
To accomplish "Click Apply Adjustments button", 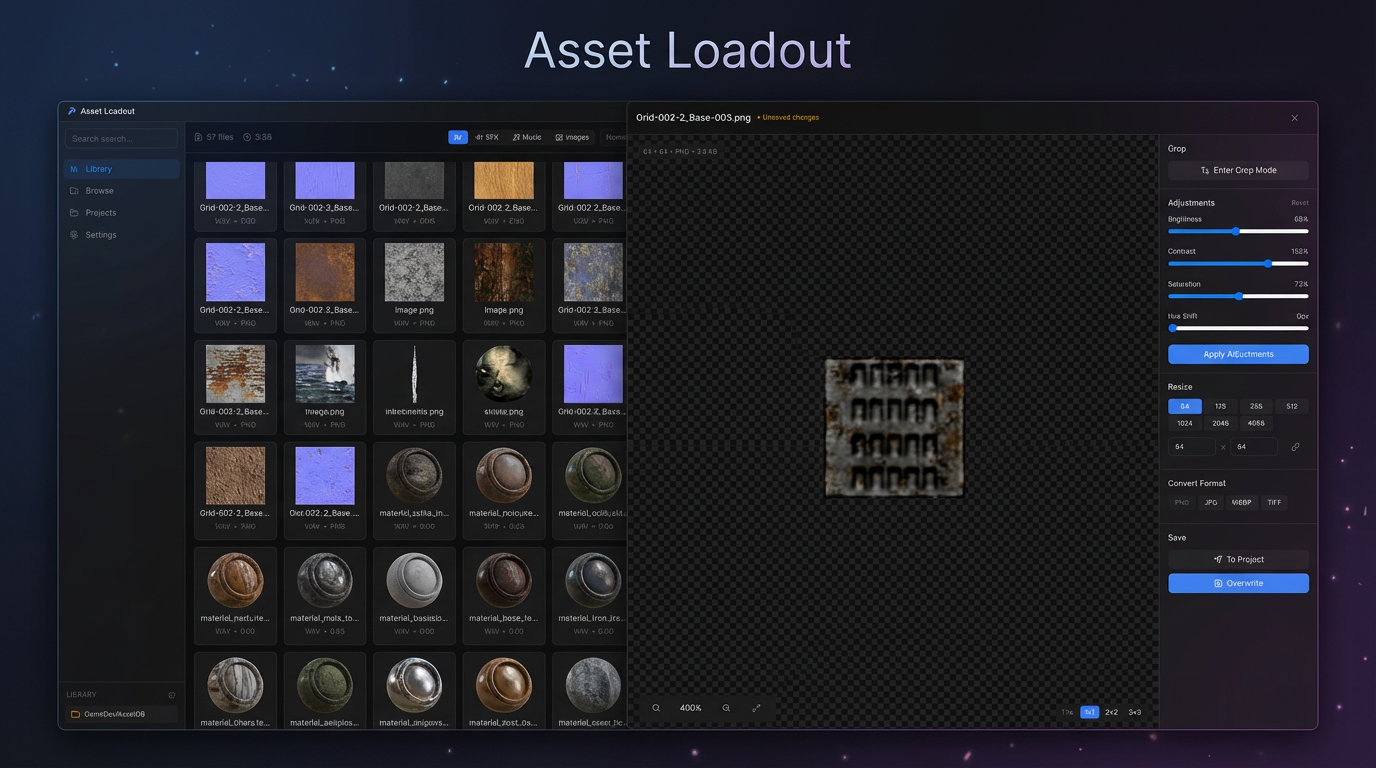I will tap(1238, 354).
